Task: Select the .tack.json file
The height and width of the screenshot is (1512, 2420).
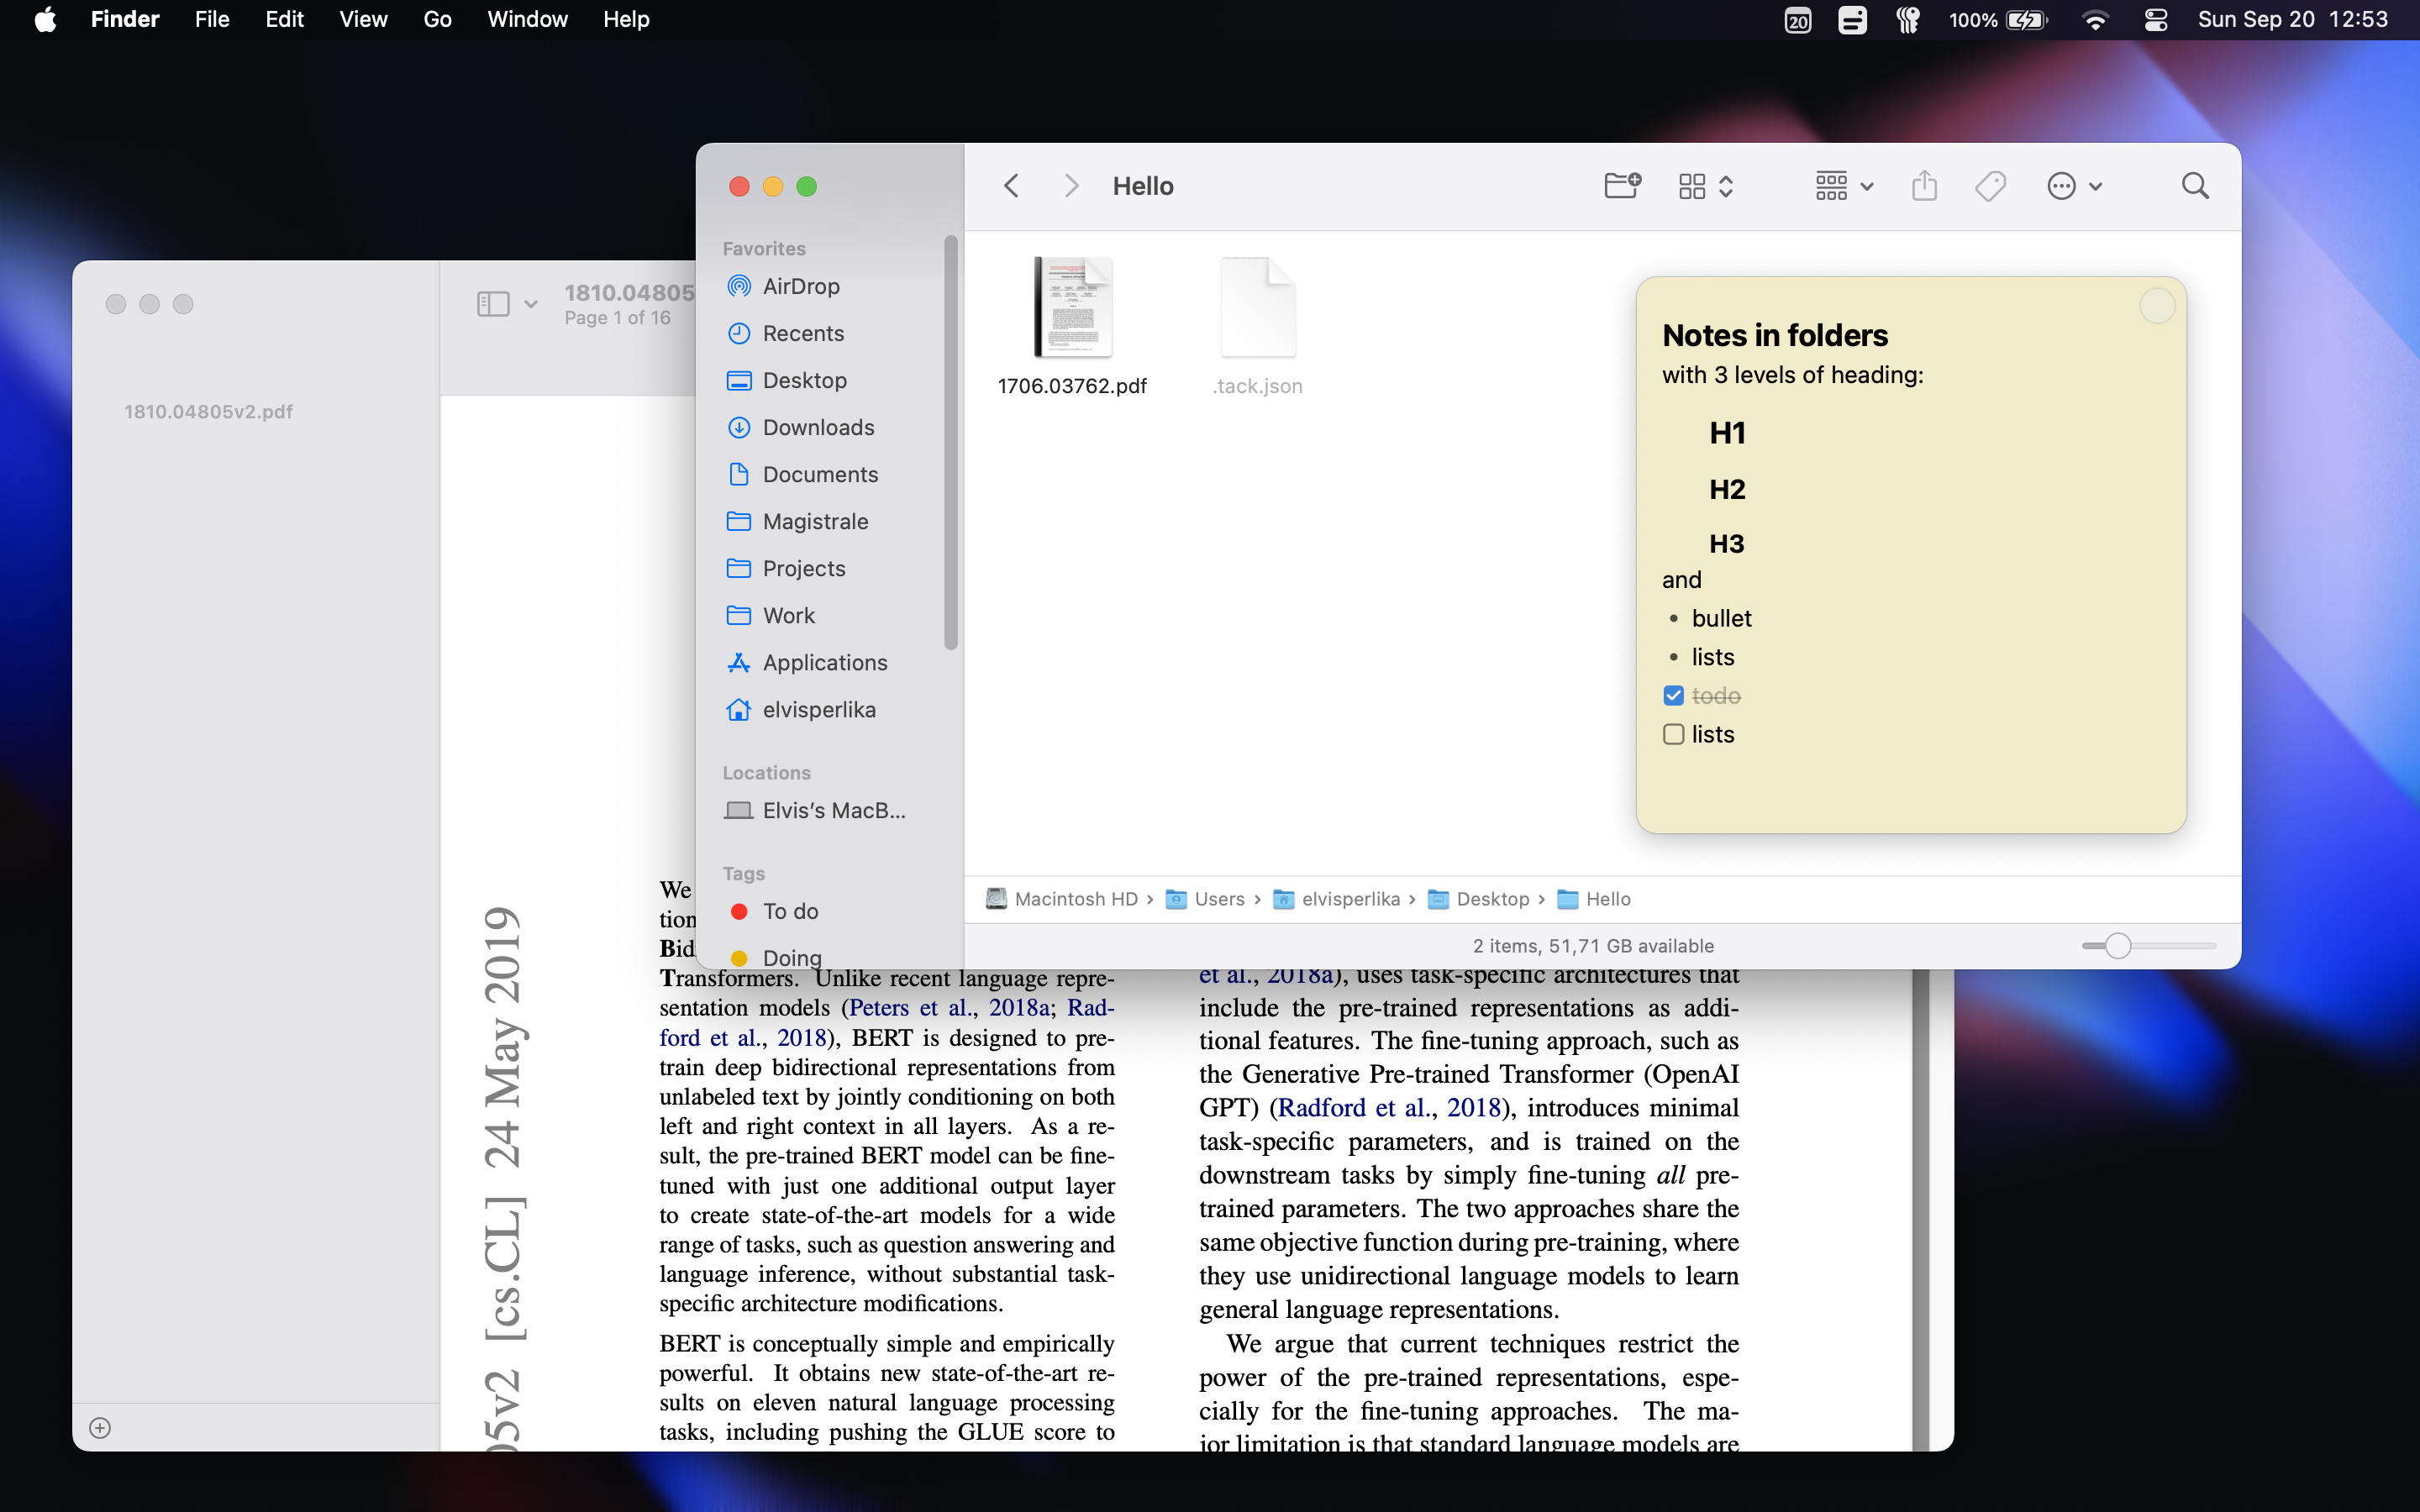Action: click(1258, 326)
